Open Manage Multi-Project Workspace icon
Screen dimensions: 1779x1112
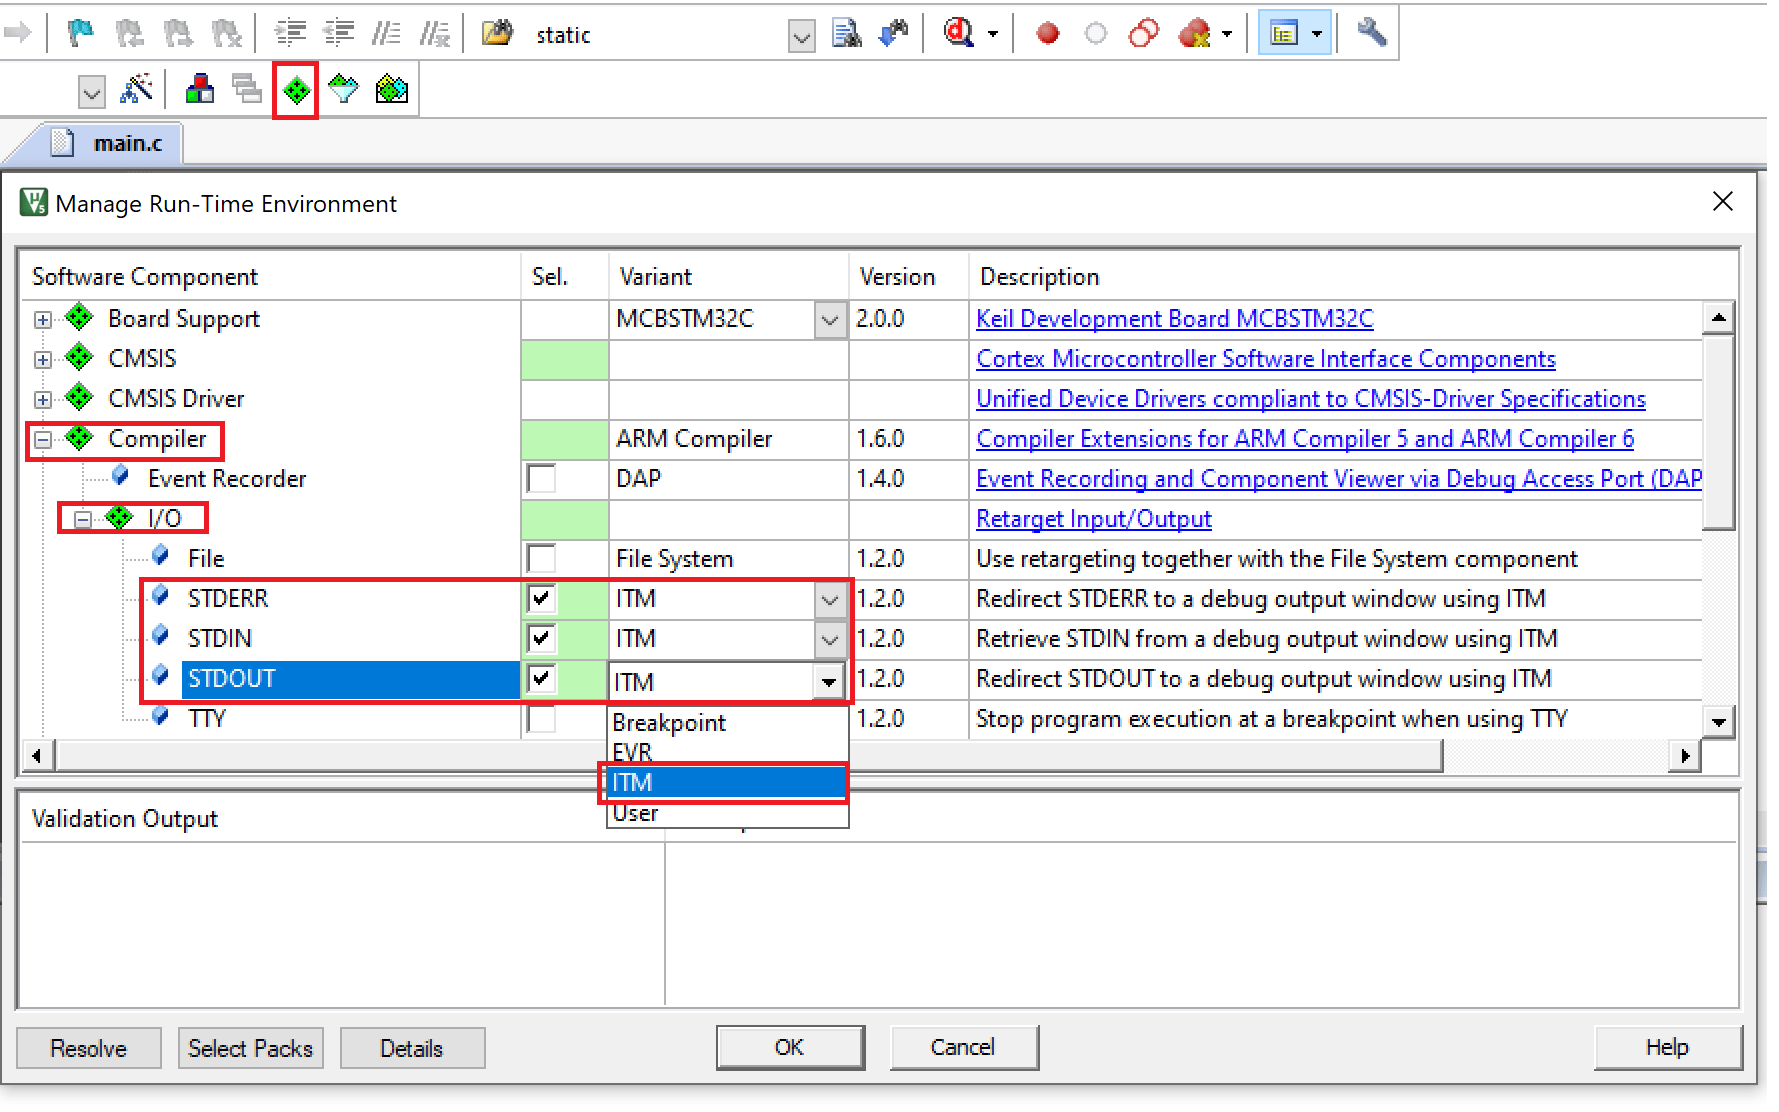(246, 89)
